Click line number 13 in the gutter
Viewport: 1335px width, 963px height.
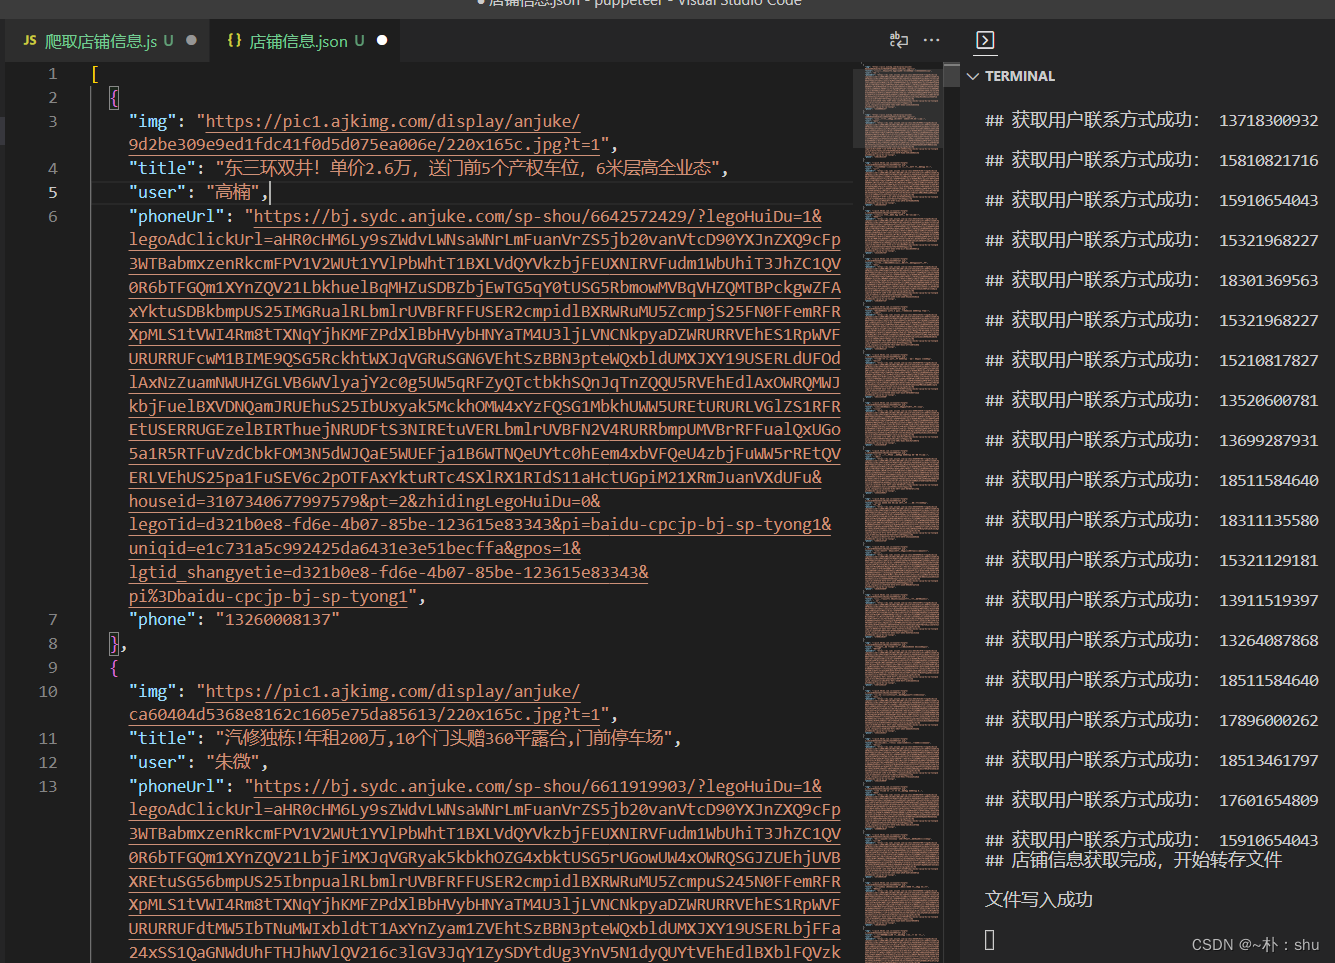(x=48, y=786)
